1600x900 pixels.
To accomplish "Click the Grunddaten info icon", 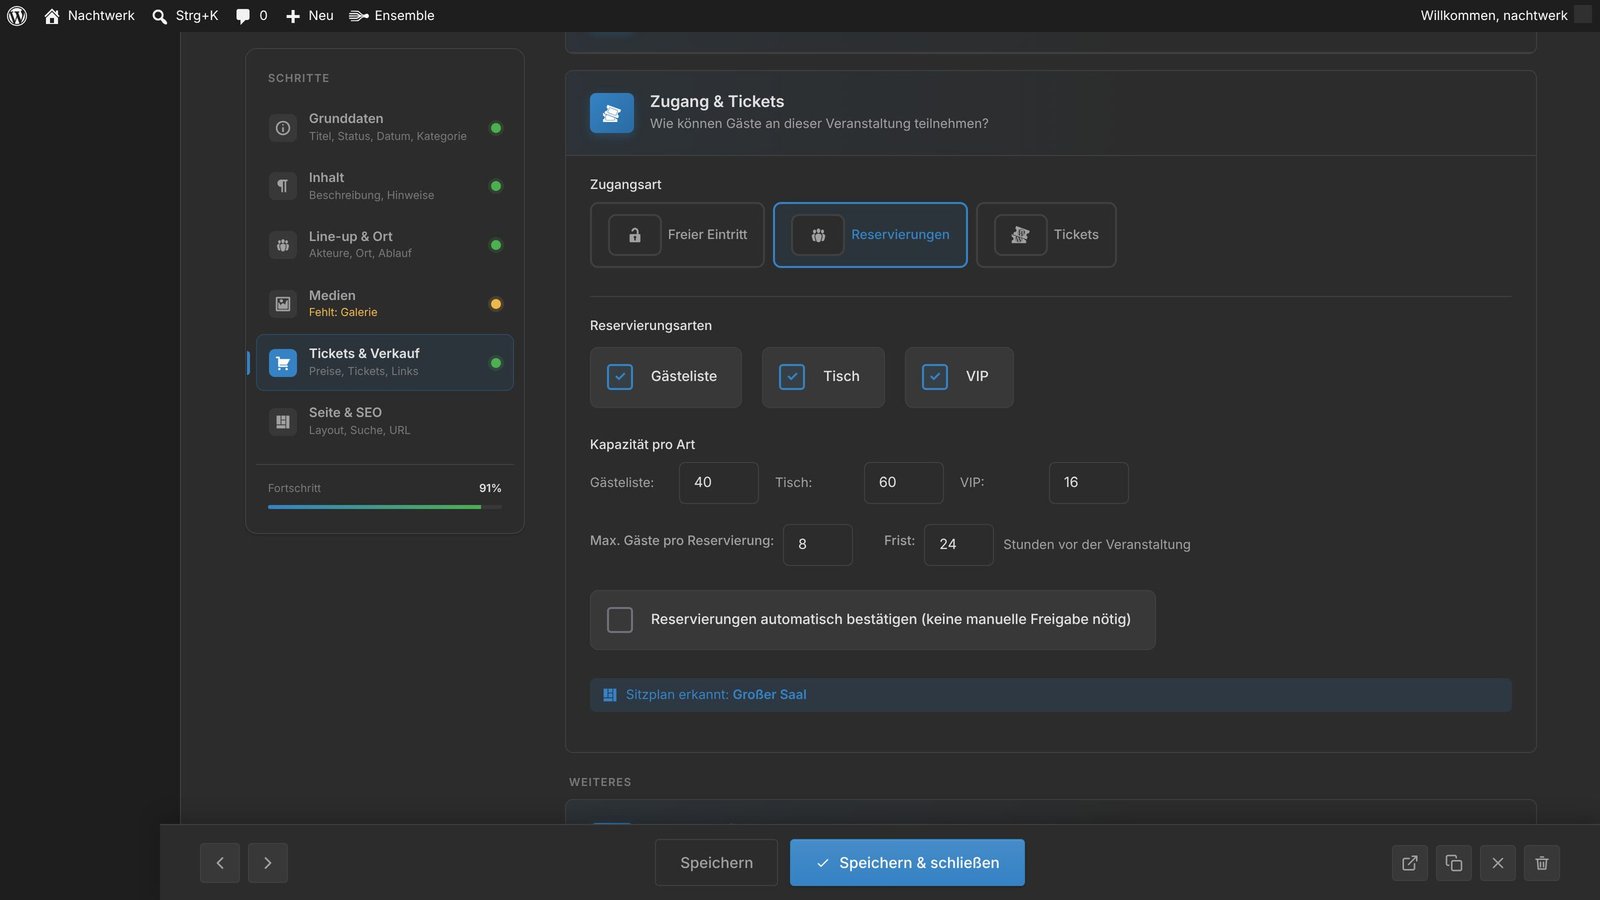I will pyautogui.click(x=283, y=128).
